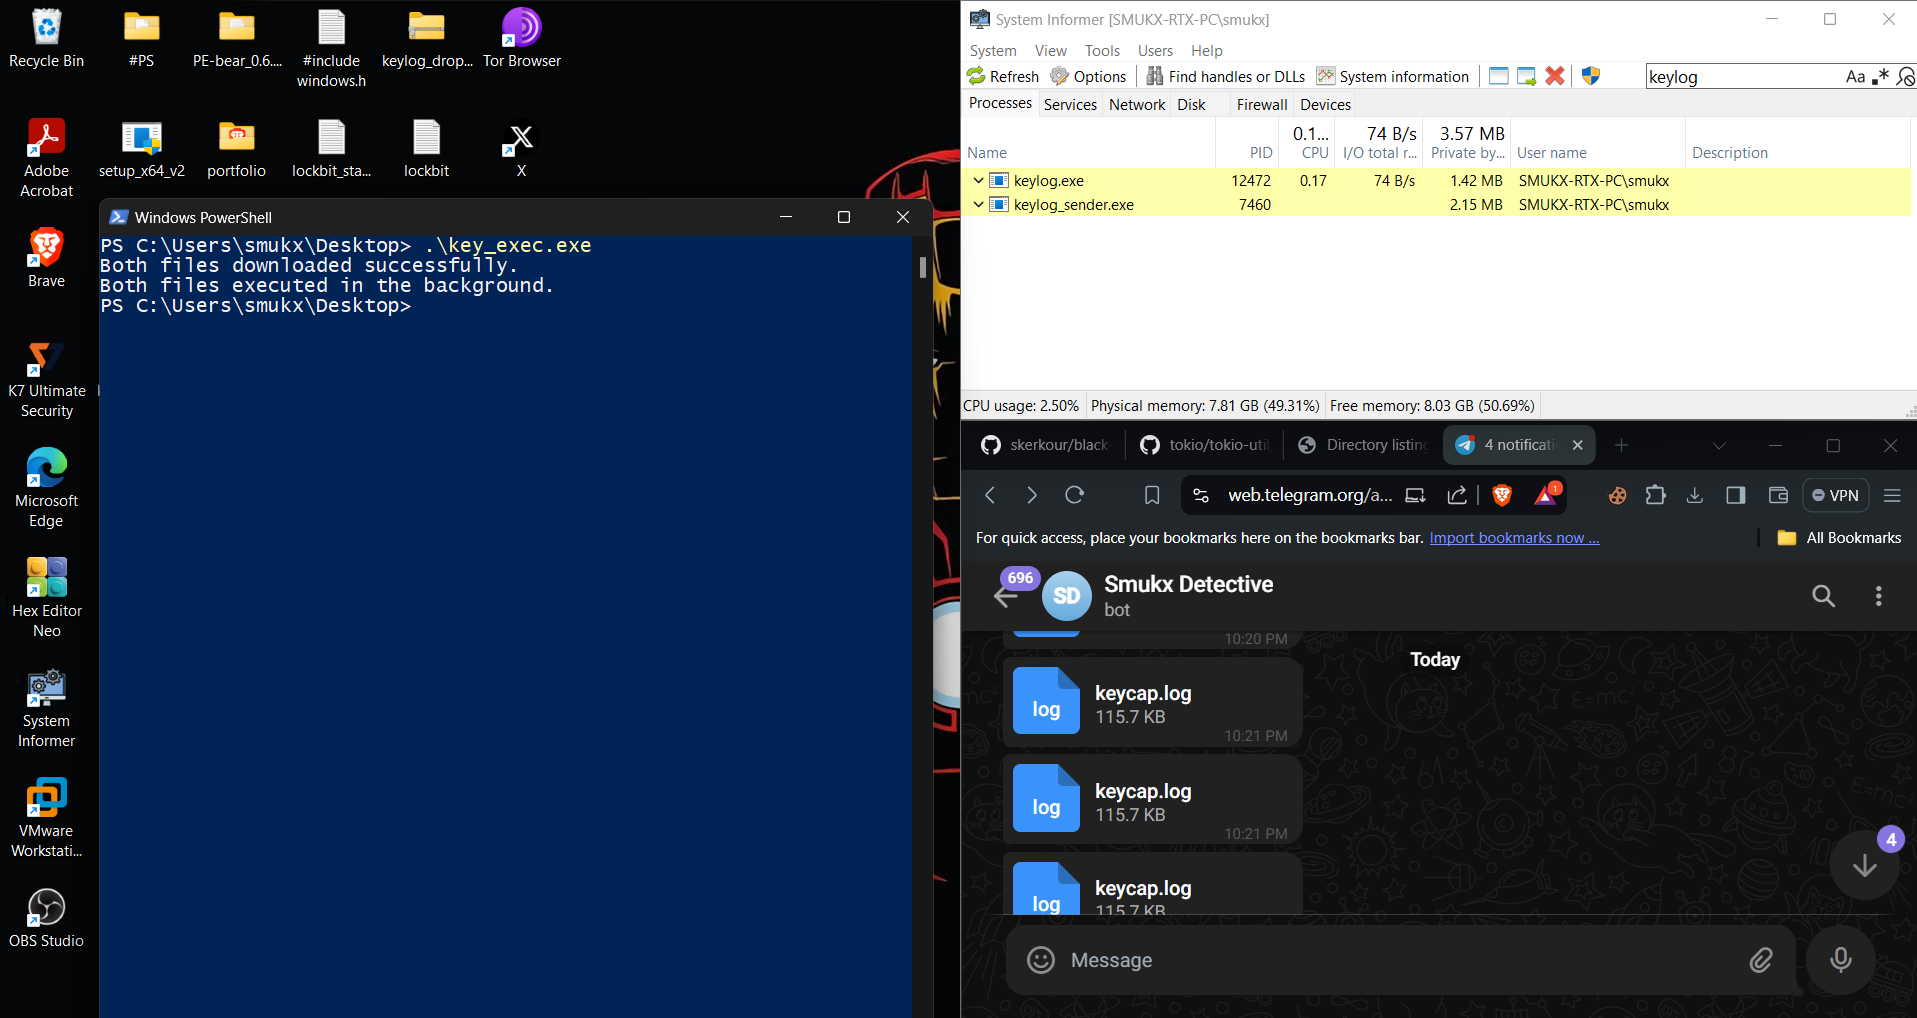Viewport: 1917px width, 1018px height.
Task: Go back in Brave browser
Action: (x=990, y=495)
